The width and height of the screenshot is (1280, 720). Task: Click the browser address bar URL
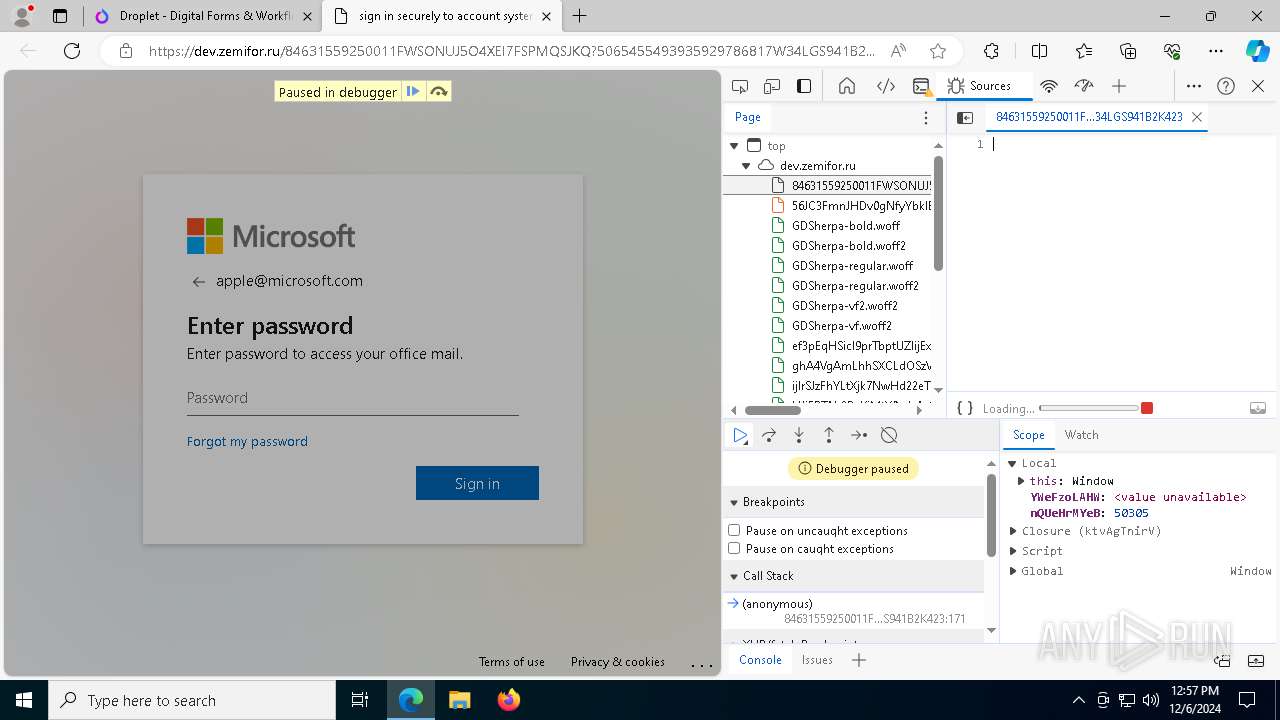click(x=512, y=51)
